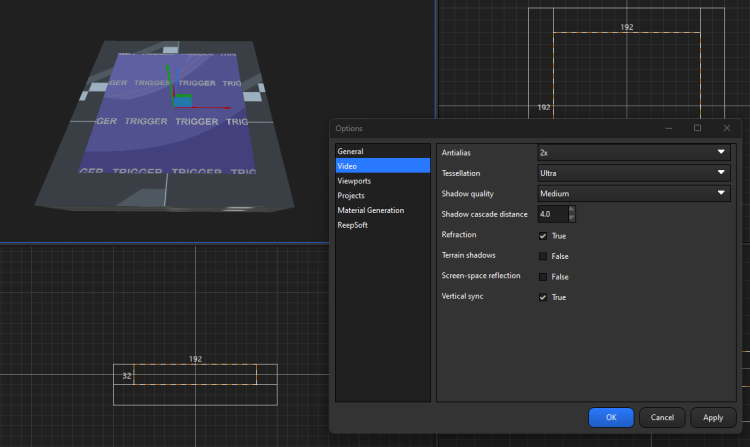This screenshot has width=750, height=447.
Task: Expand the Tessellation dropdown set to Ultra
Action: pyautogui.click(x=634, y=173)
